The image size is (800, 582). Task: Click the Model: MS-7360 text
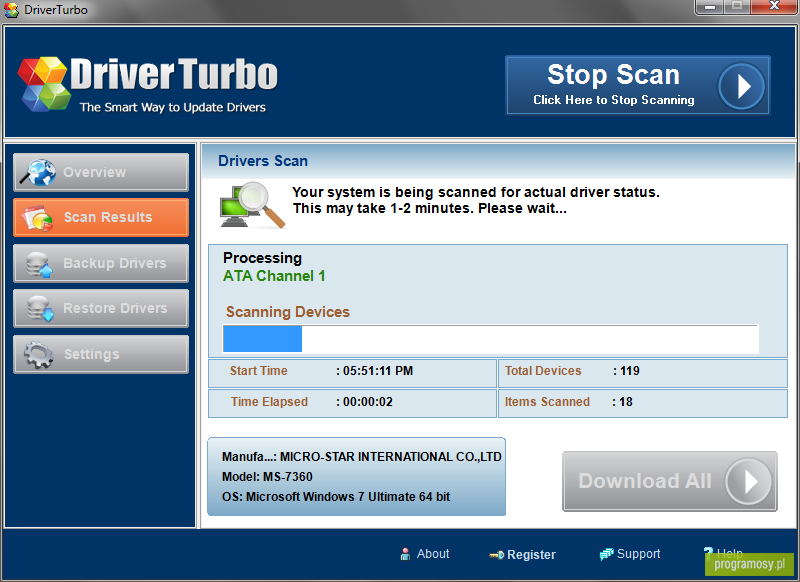(x=267, y=477)
